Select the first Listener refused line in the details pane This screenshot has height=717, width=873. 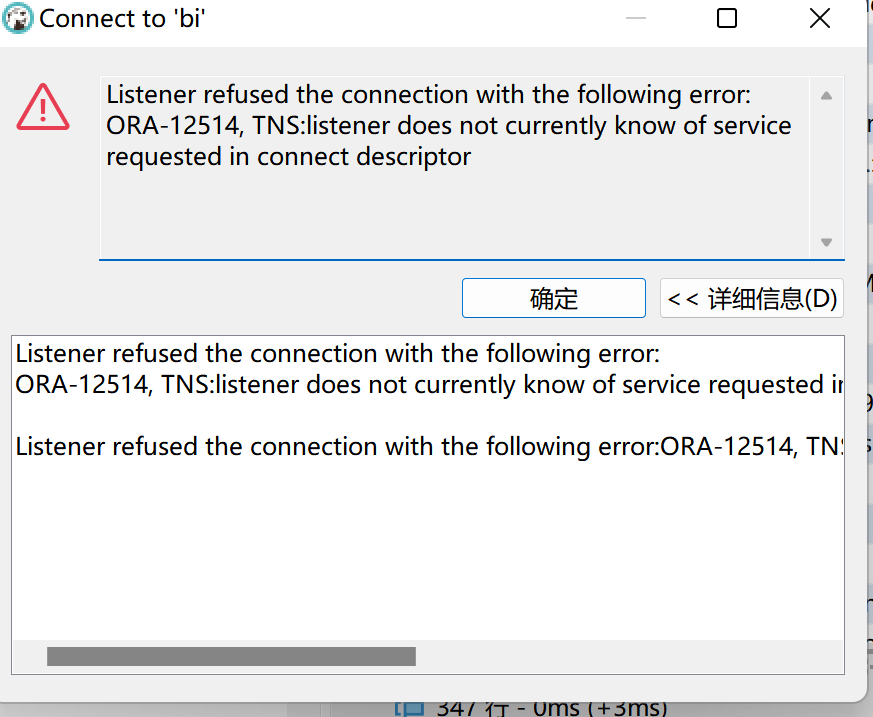(x=337, y=353)
